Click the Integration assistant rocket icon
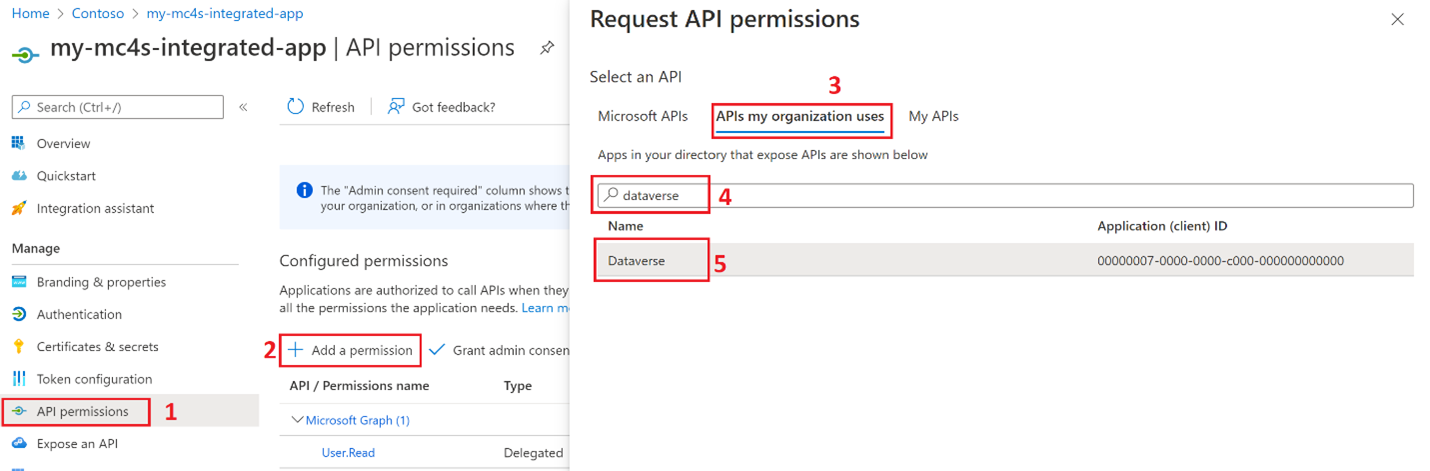The height and width of the screenshot is (471, 1430). [x=19, y=208]
